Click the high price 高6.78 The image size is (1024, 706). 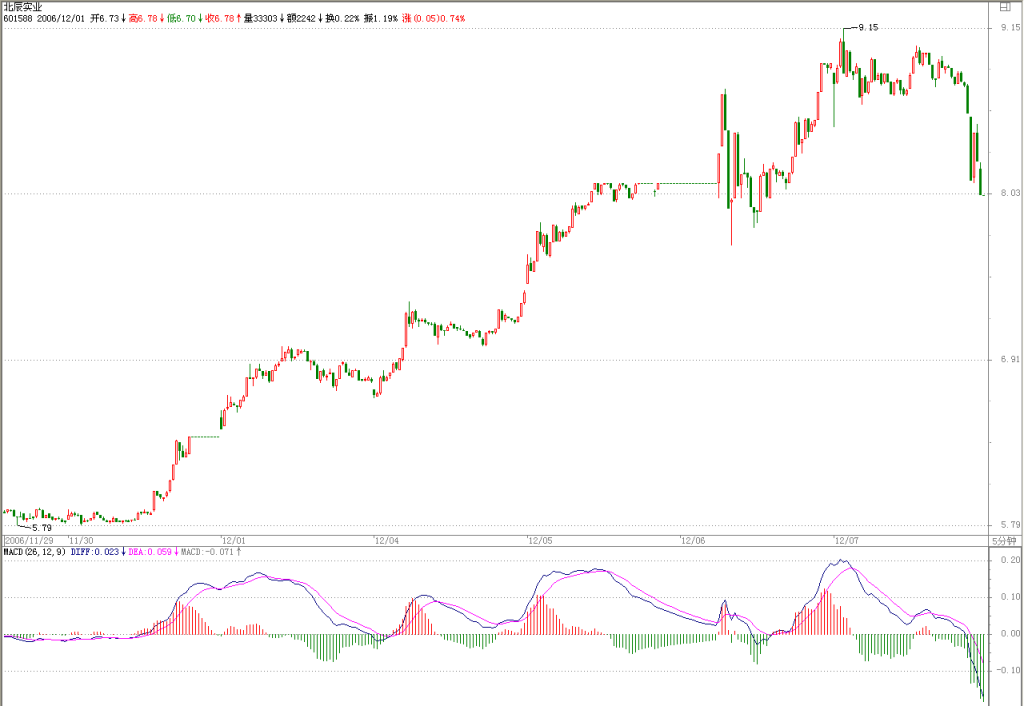[143, 18]
